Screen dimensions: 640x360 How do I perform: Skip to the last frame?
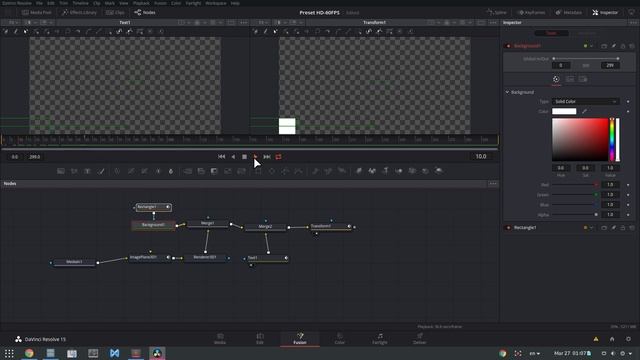click(x=267, y=157)
